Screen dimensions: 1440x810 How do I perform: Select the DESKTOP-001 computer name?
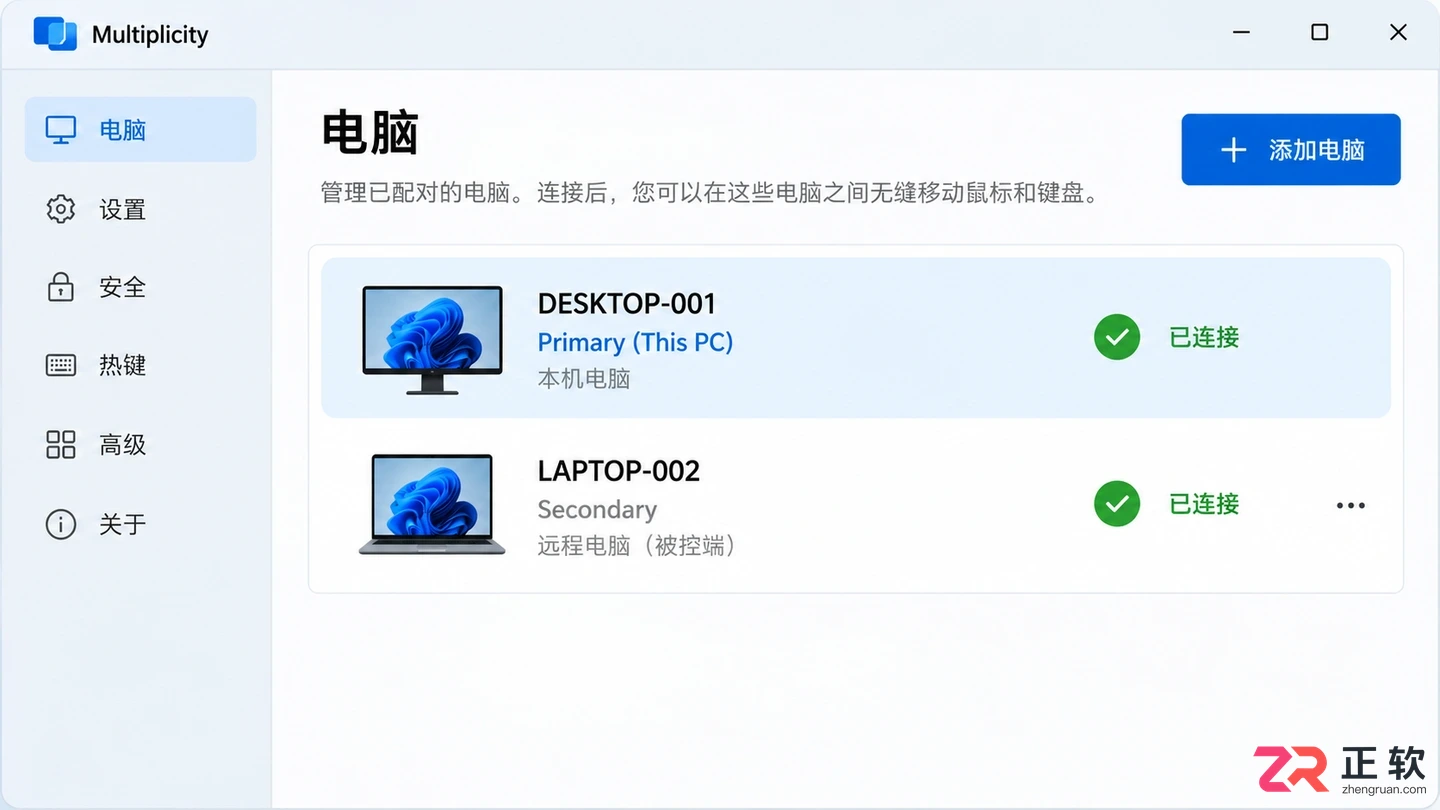[x=627, y=303]
